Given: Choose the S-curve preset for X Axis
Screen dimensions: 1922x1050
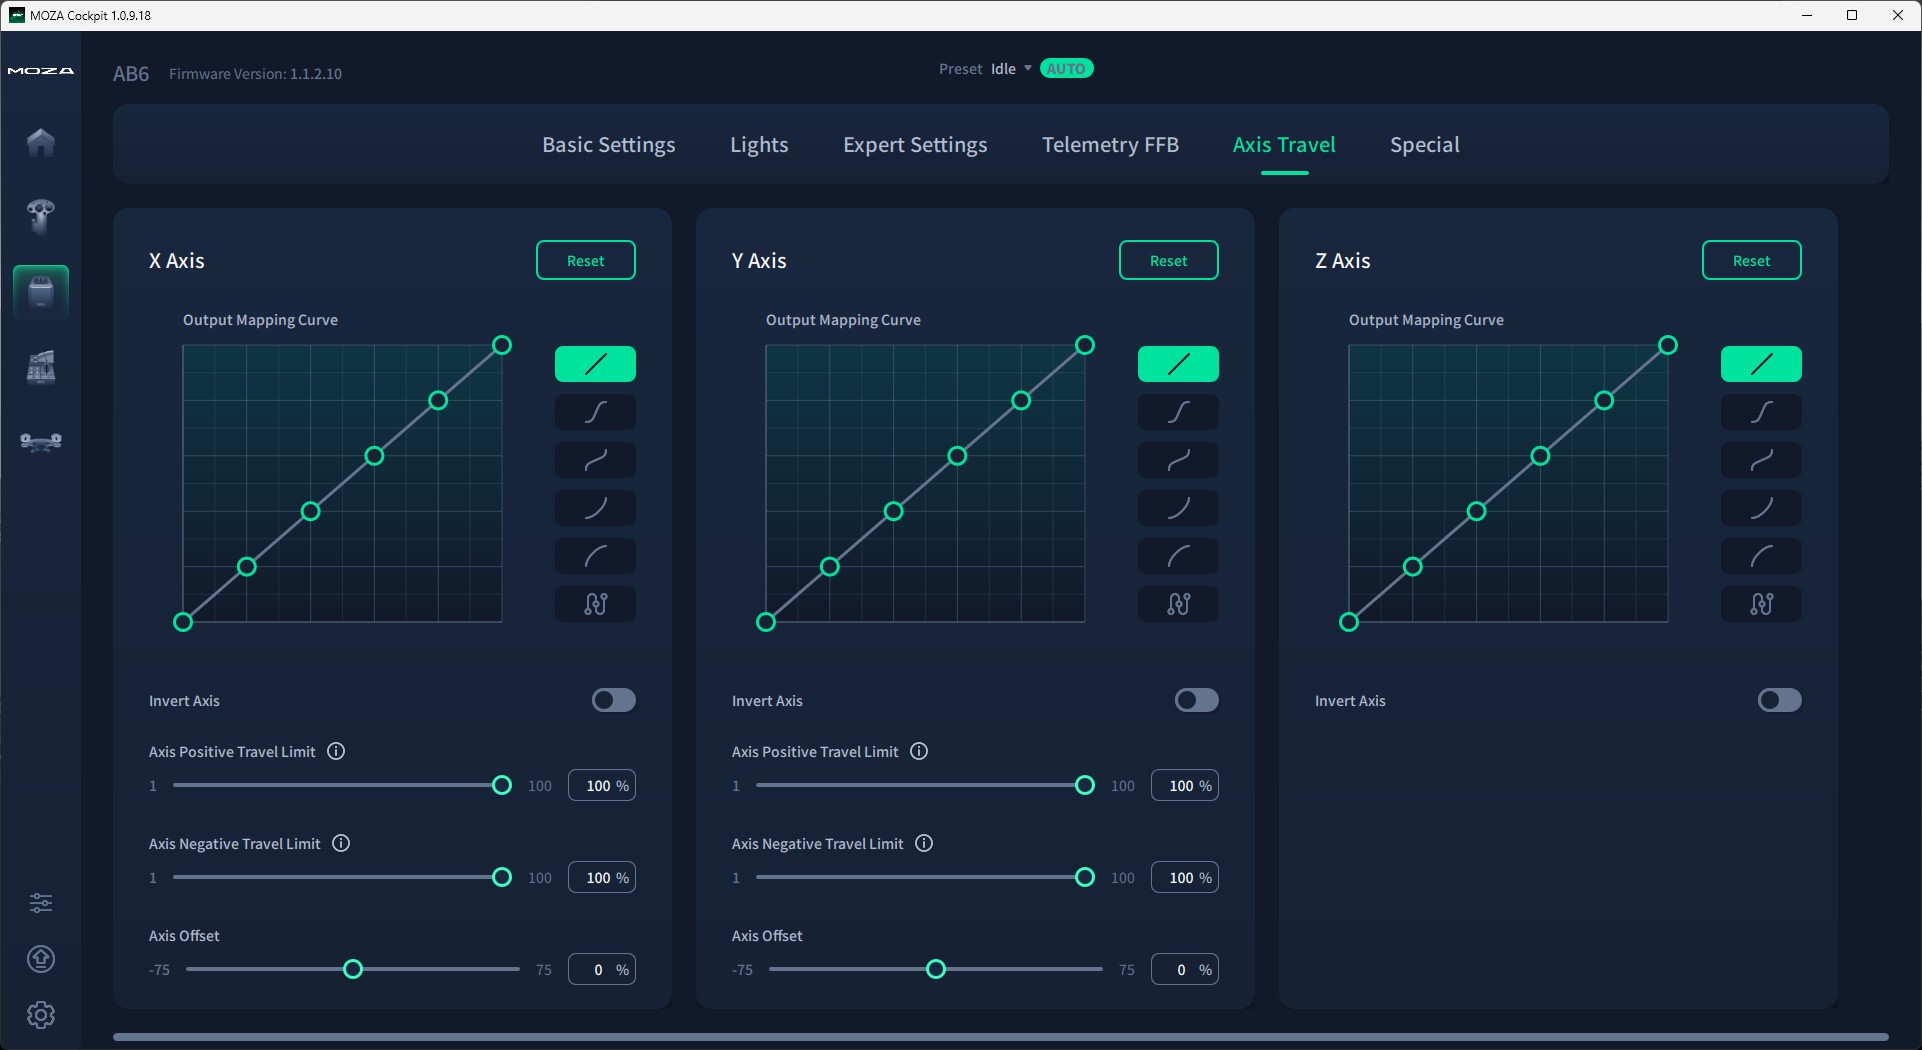Looking at the screenshot, I should click(595, 412).
